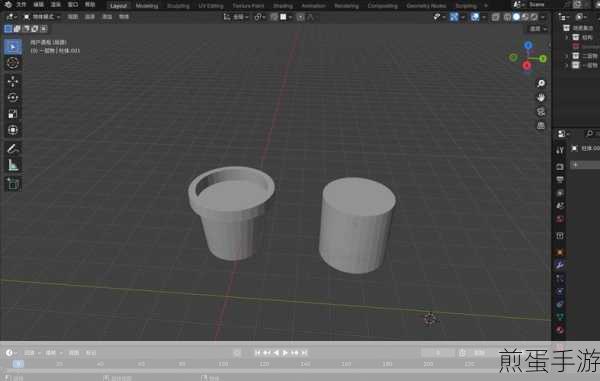Switch to the Texture Paint workspace
This screenshot has height=381, width=600.
point(248,6)
